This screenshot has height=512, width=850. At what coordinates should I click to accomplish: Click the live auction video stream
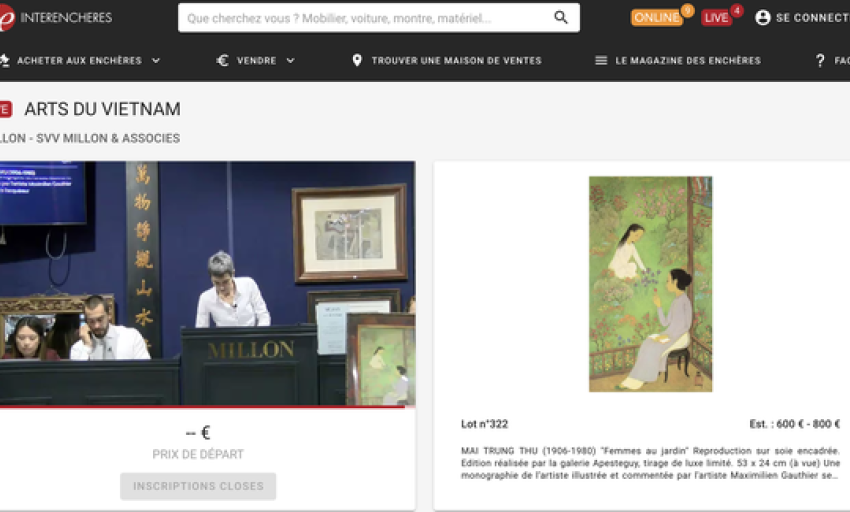208,283
